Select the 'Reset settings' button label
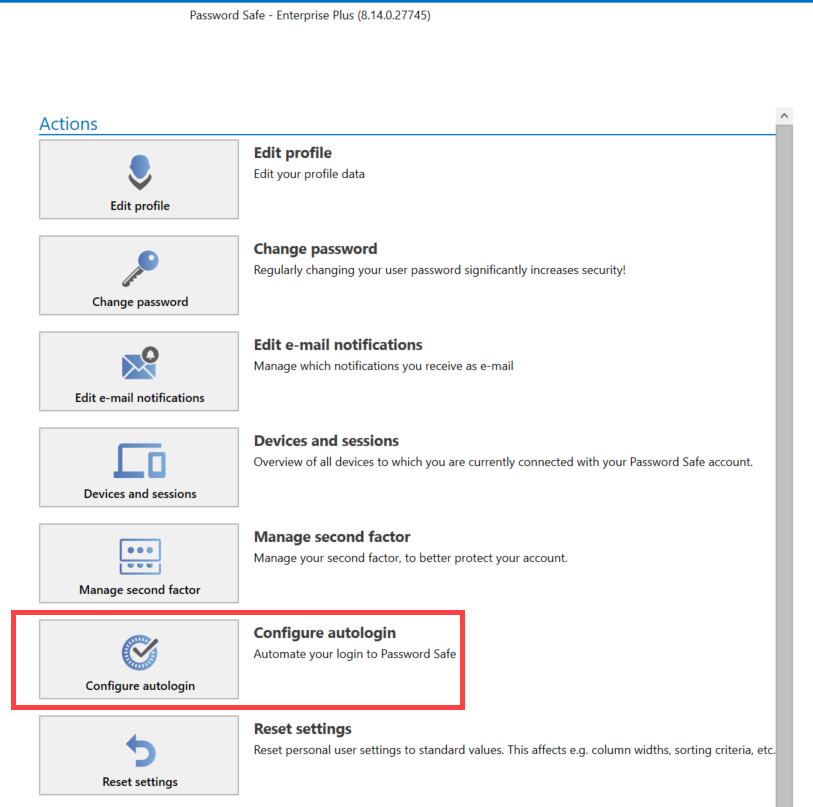 coord(140,782)
